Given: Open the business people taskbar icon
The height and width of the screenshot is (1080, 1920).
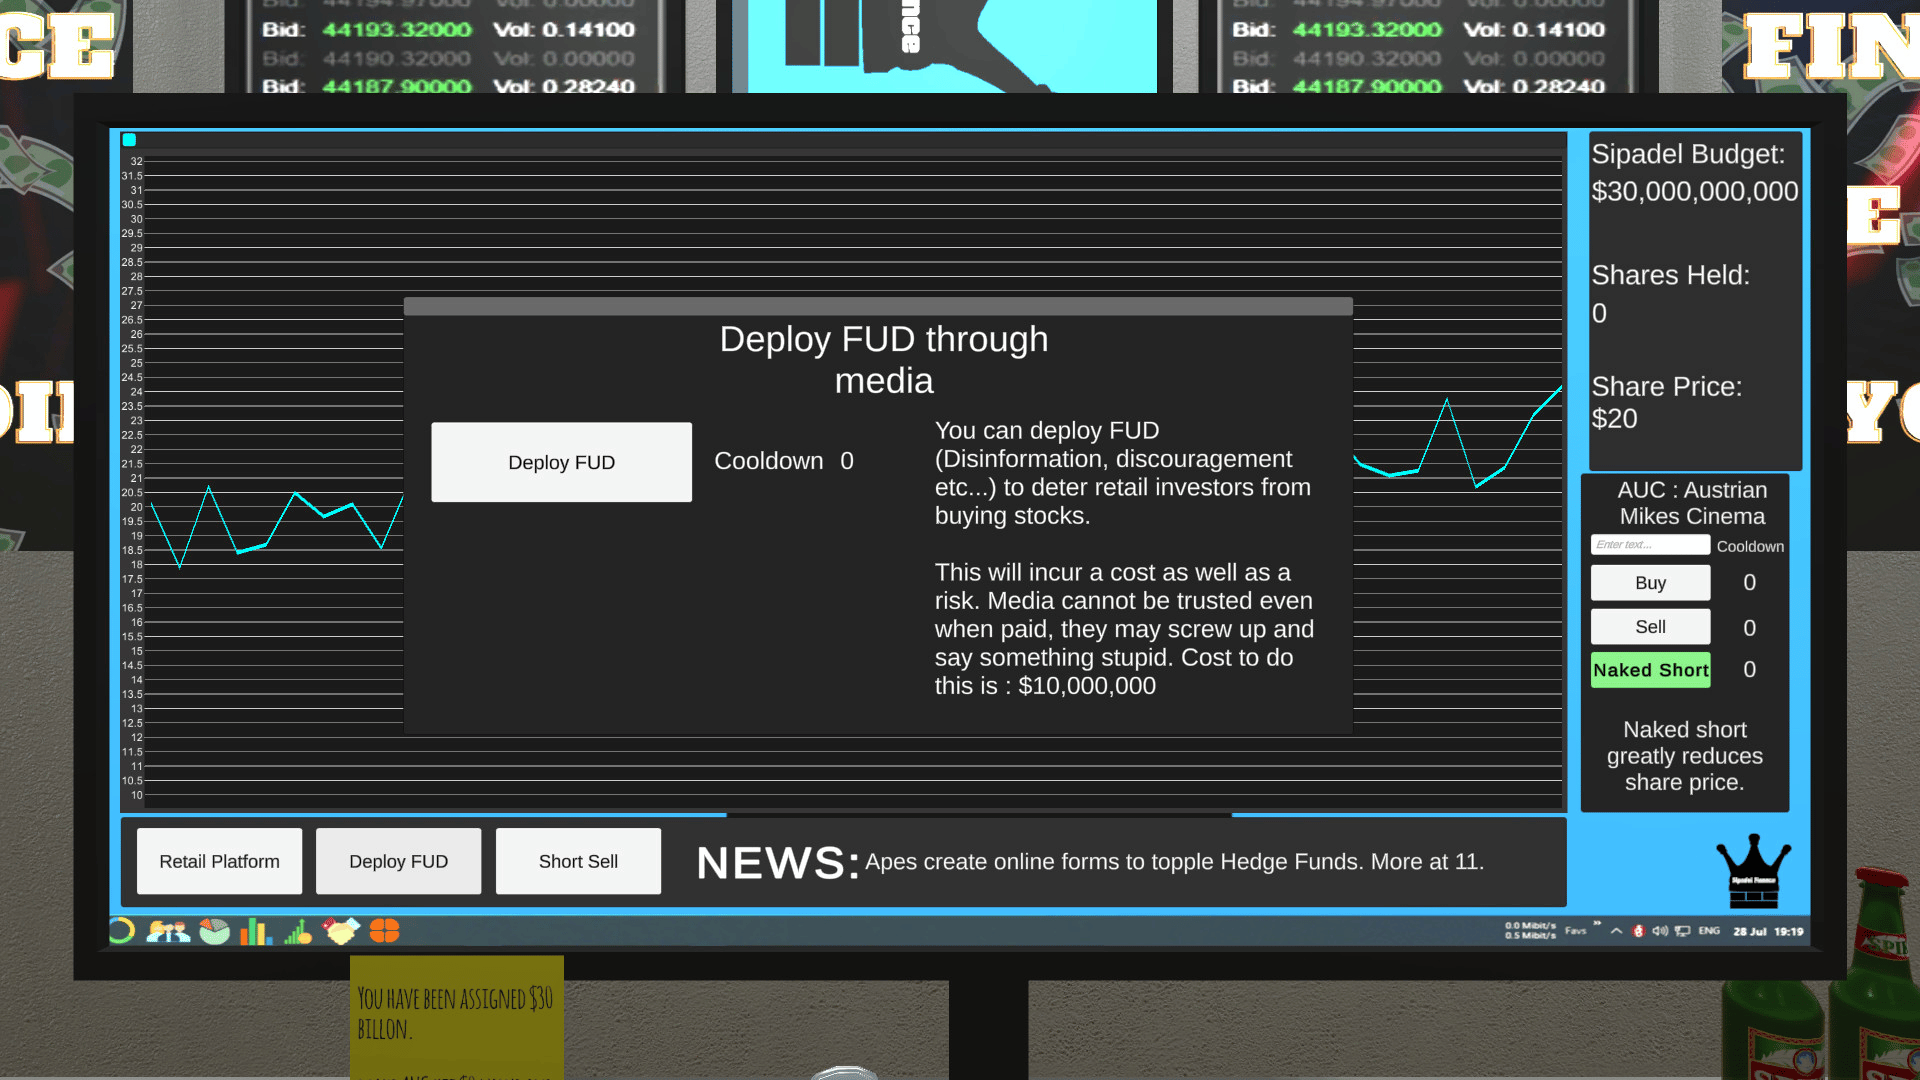Looking at the screenshot, I should point(168,931).
